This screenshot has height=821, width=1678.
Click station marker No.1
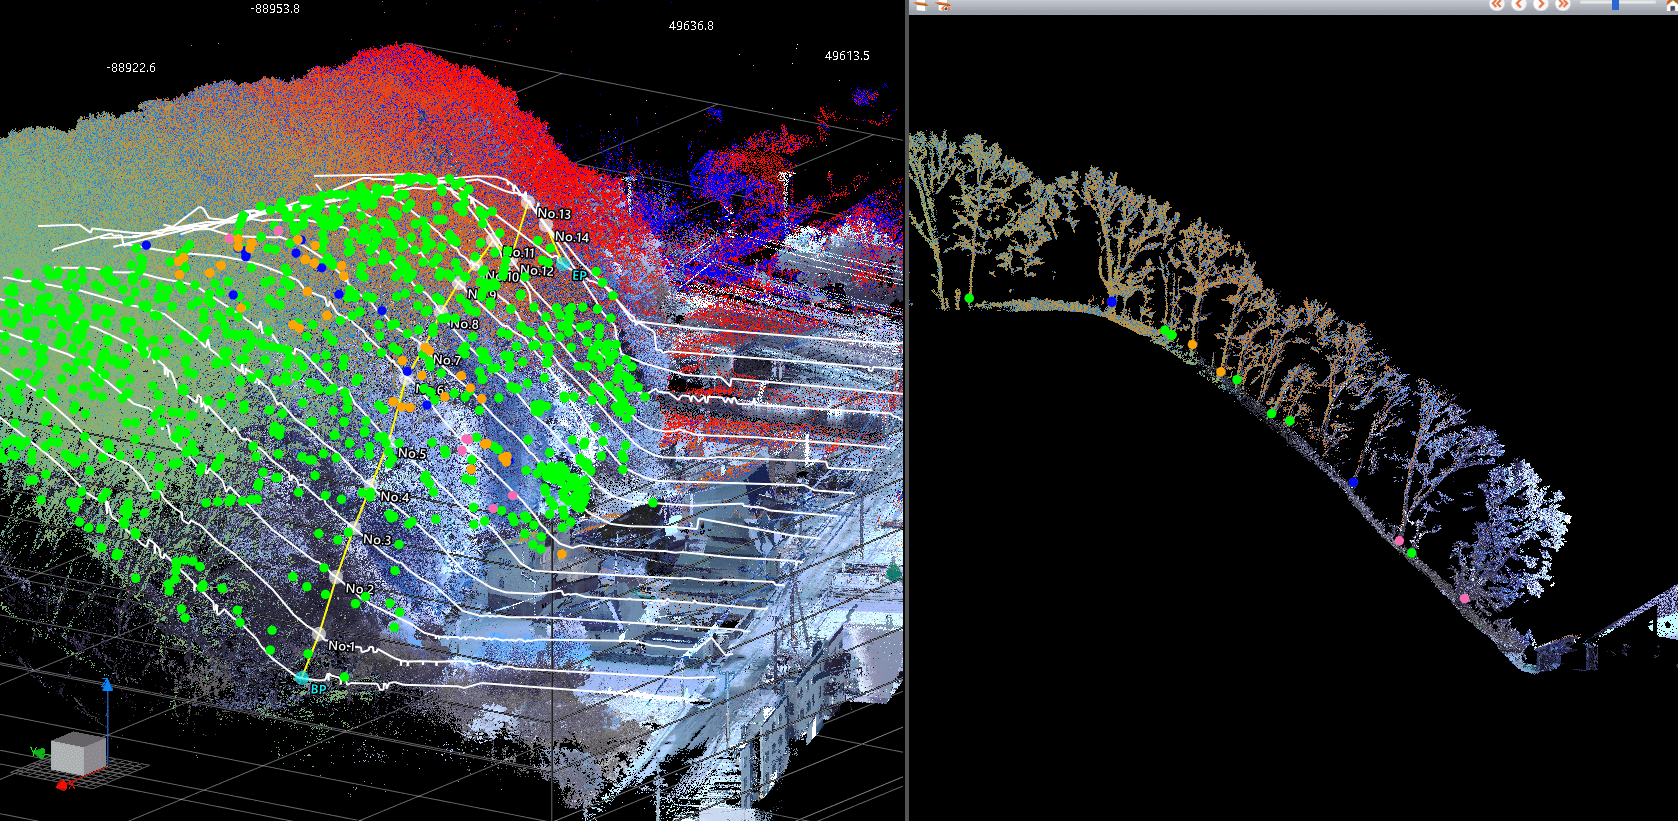320,634
